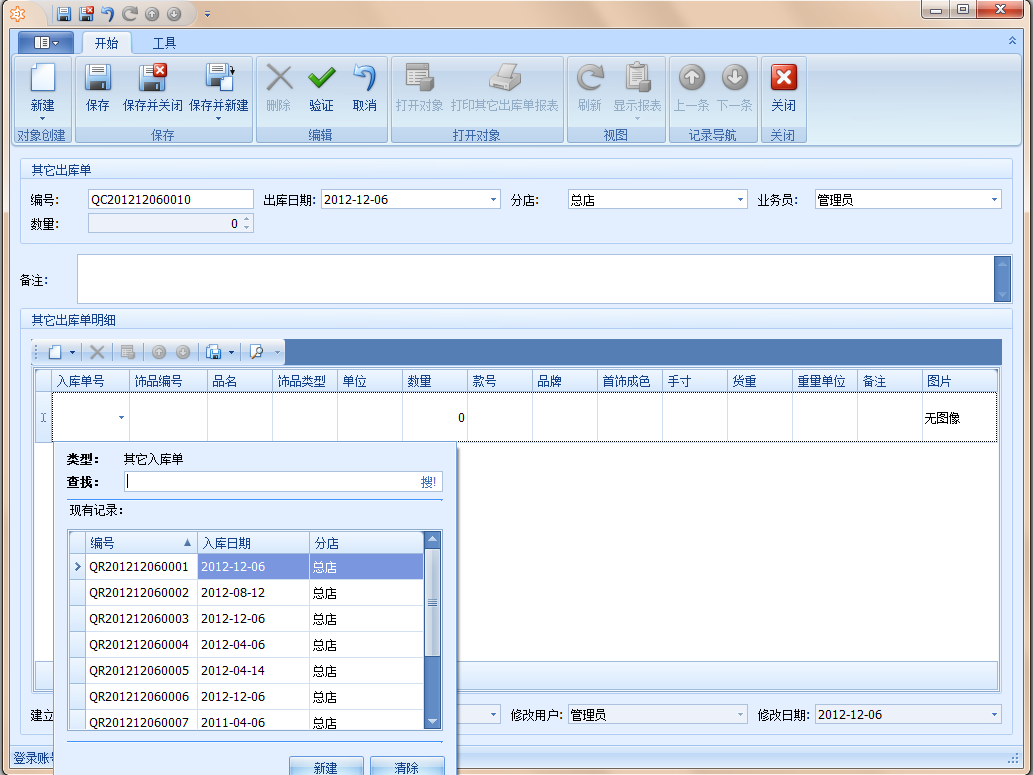Click quick access save floppy icon
The height and width of the screenshot is (775, 1033).
[64, 13]
